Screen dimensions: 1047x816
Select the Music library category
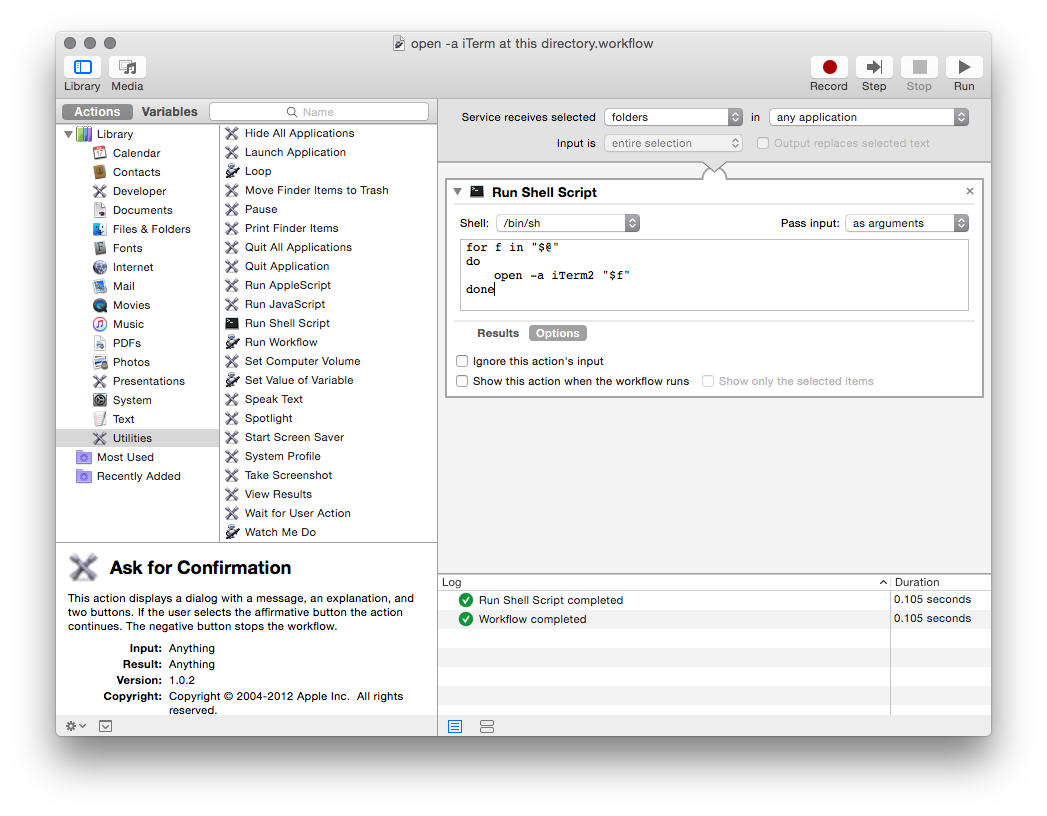tap(128, 324)
